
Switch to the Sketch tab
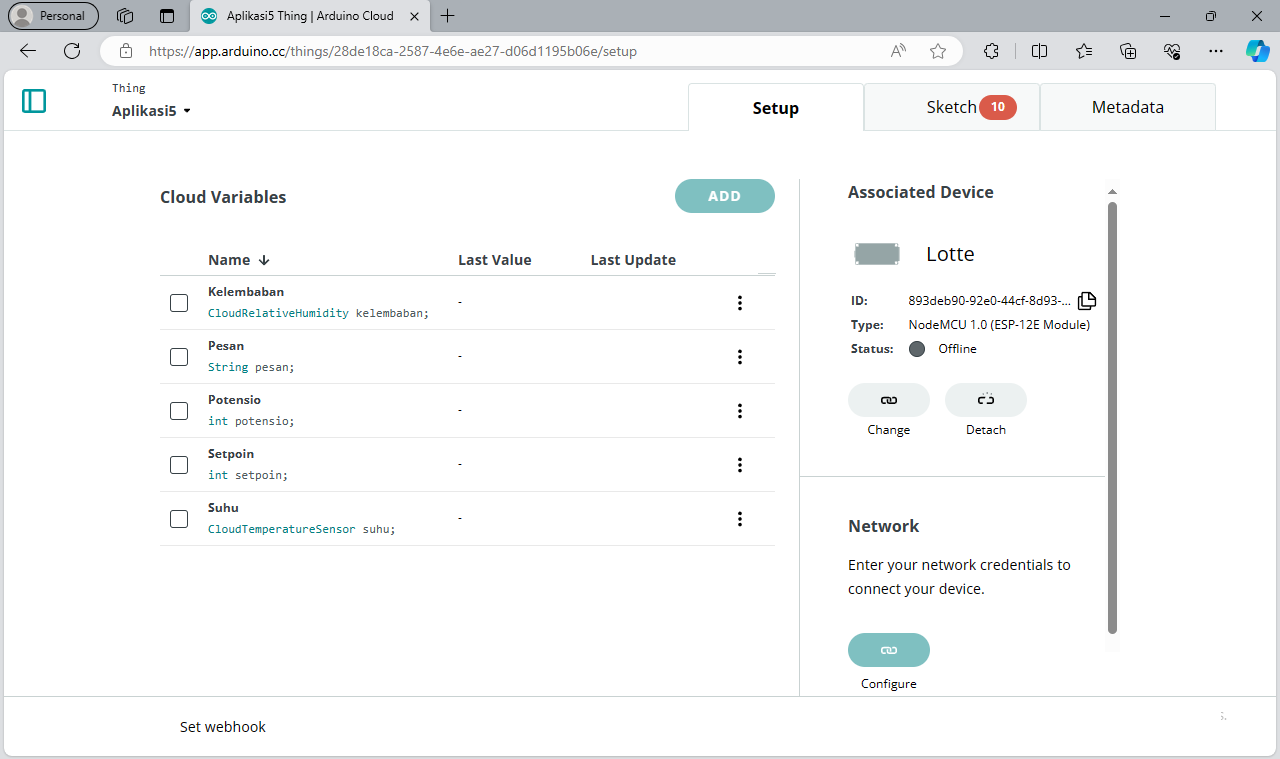(x=952, y=107)
